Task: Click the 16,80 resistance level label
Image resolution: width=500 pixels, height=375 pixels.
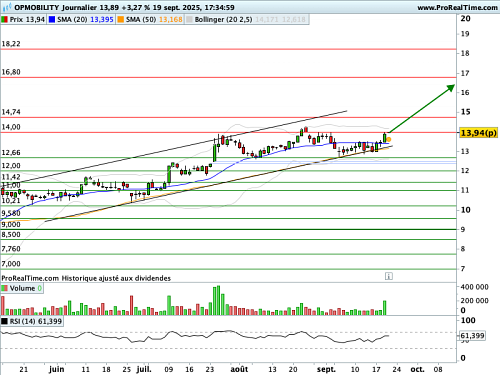Action: pyautogui.click(x=11, y=72)
